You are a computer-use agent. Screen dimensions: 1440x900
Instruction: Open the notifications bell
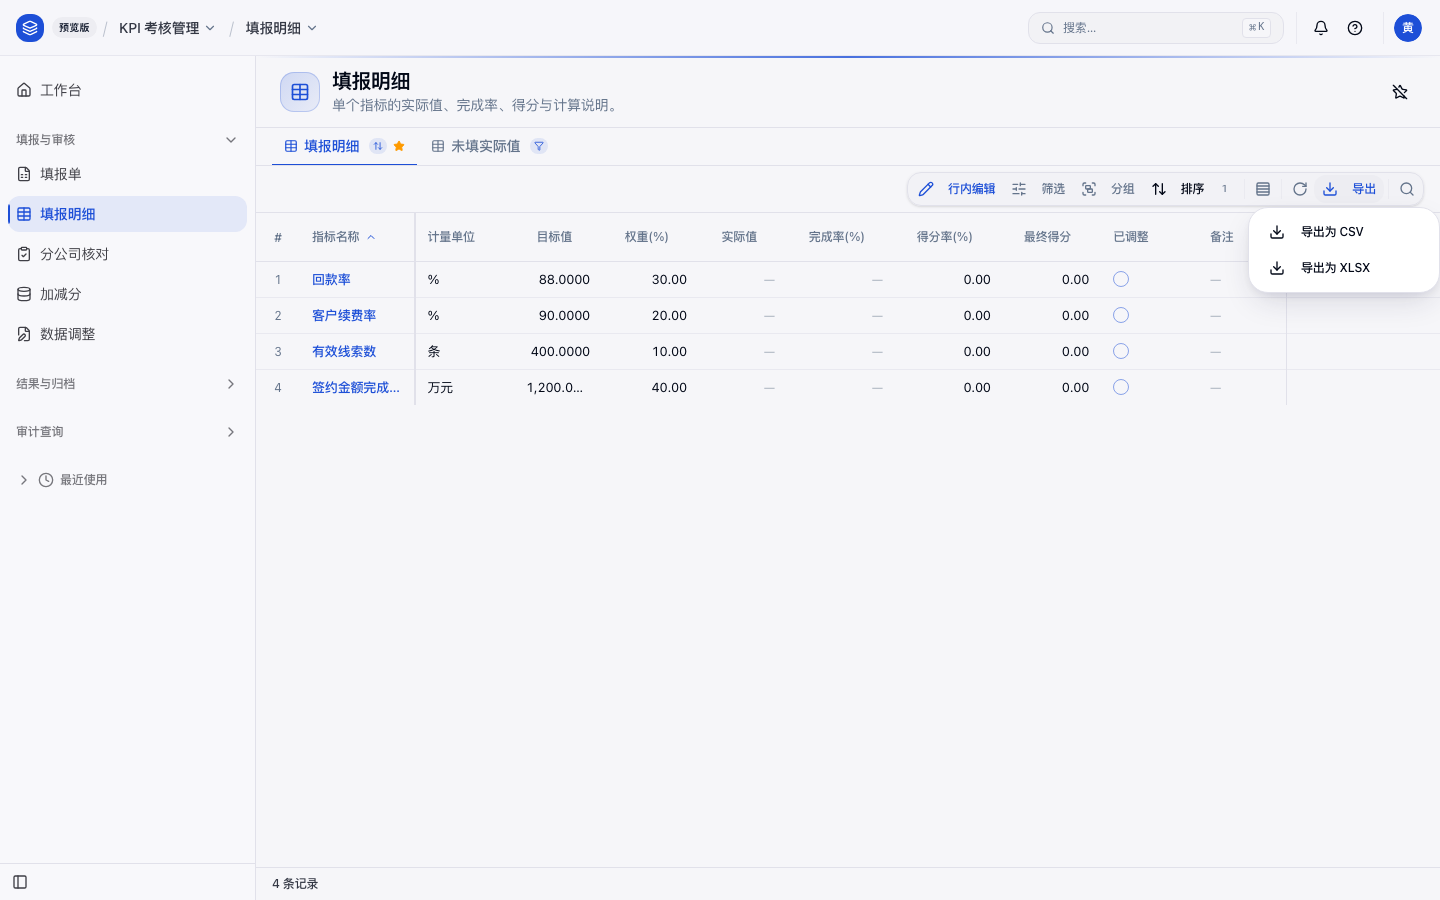(x=1321, y=28)
